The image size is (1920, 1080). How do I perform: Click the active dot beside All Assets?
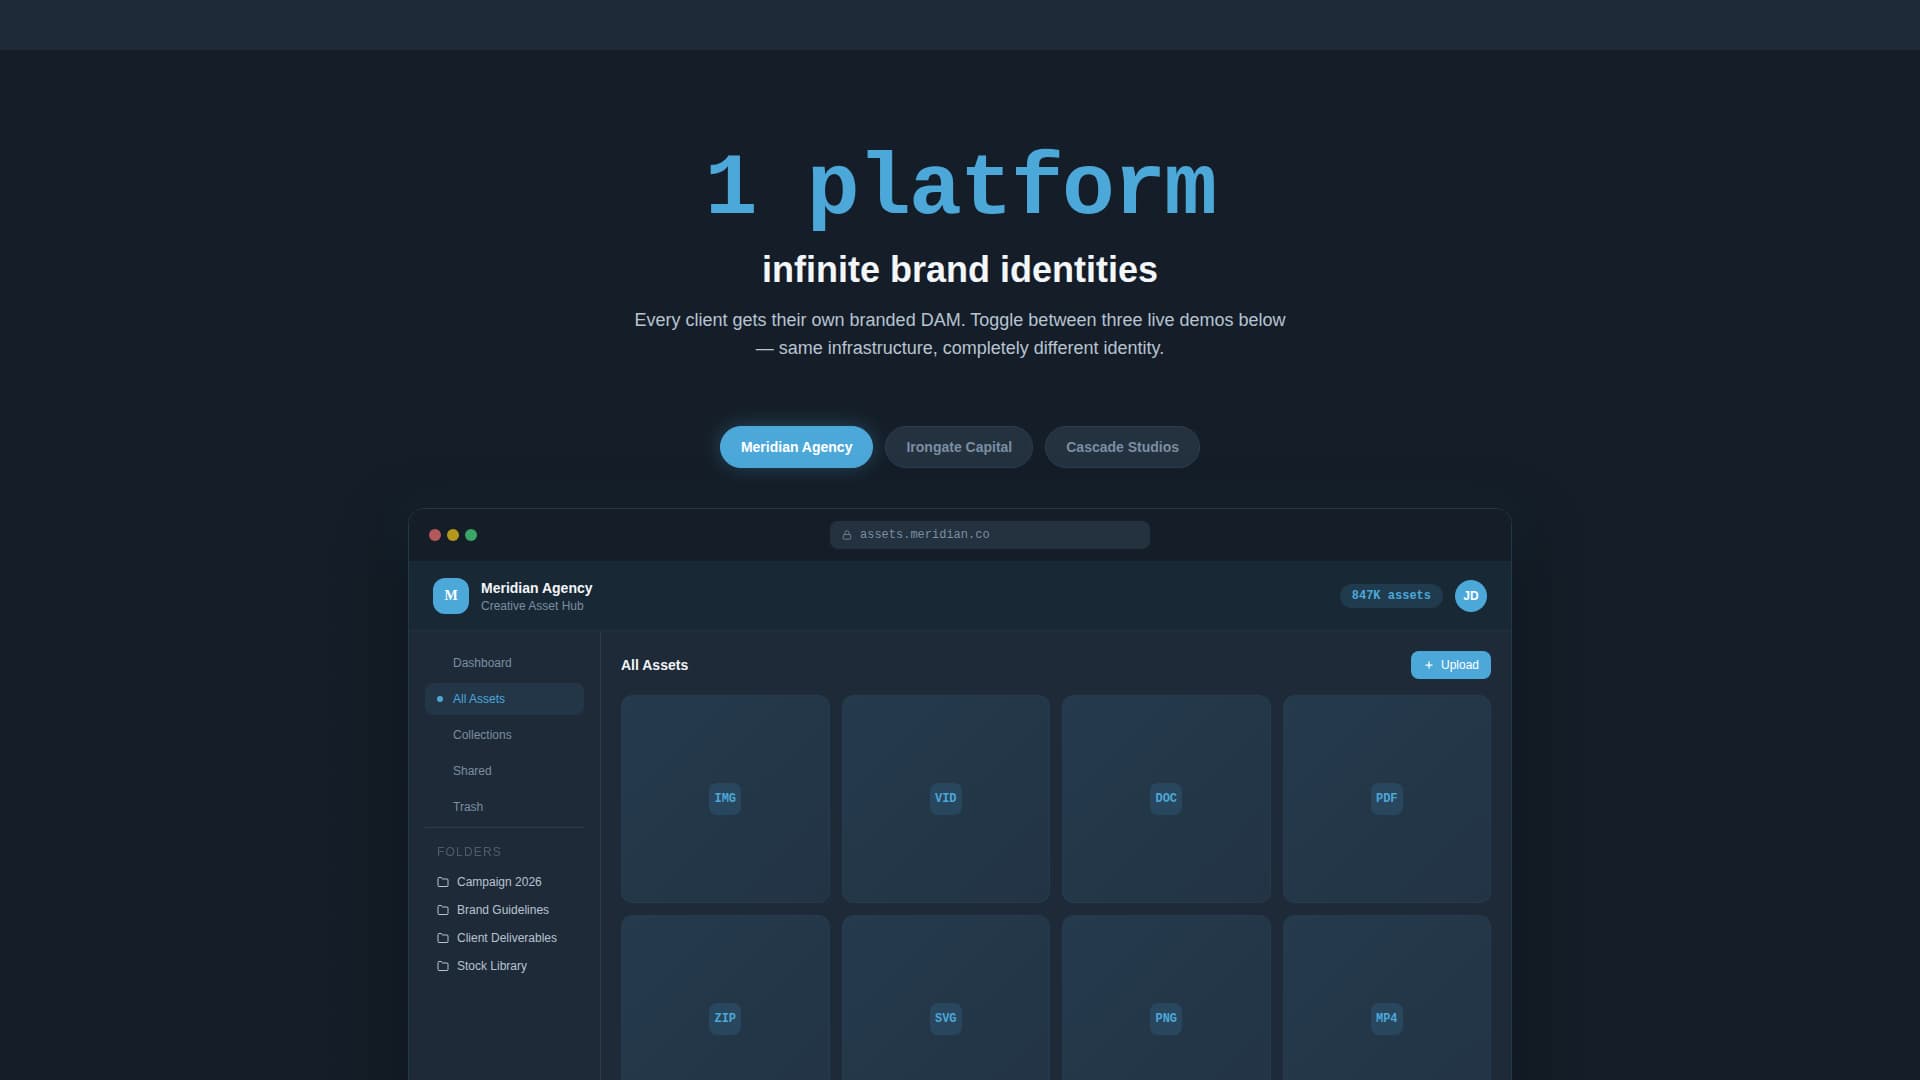point(441,698)
